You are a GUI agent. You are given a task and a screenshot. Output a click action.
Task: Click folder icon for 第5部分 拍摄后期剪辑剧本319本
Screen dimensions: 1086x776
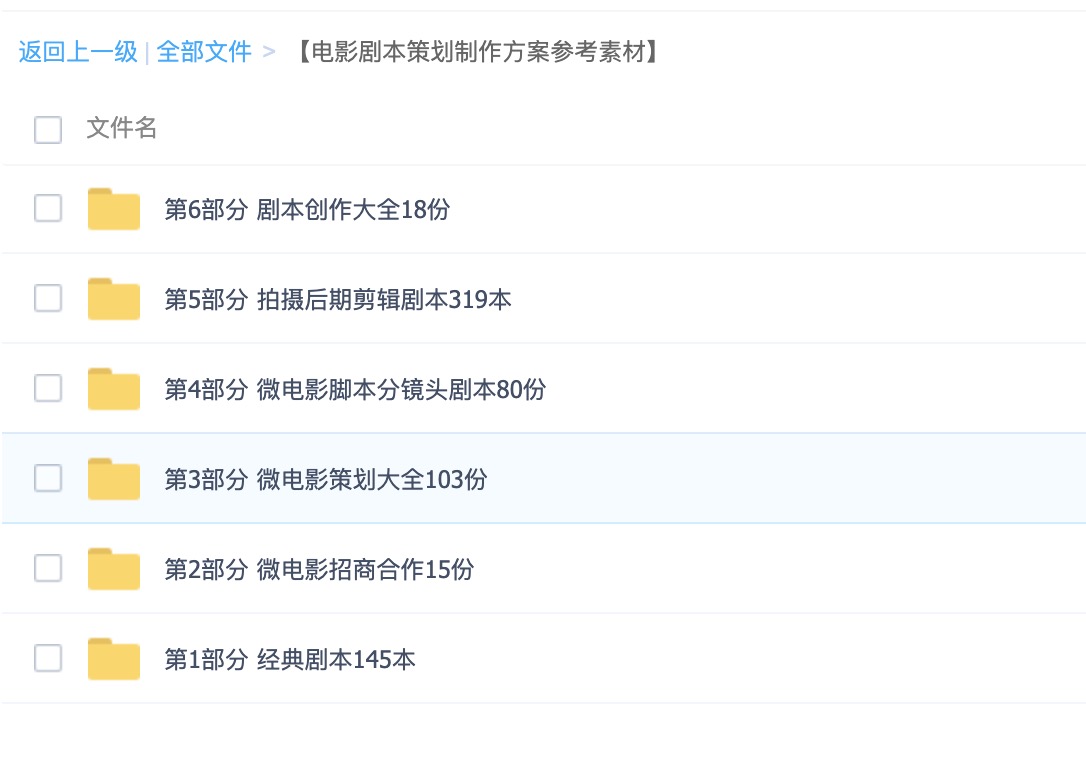[x=113, y=299]
